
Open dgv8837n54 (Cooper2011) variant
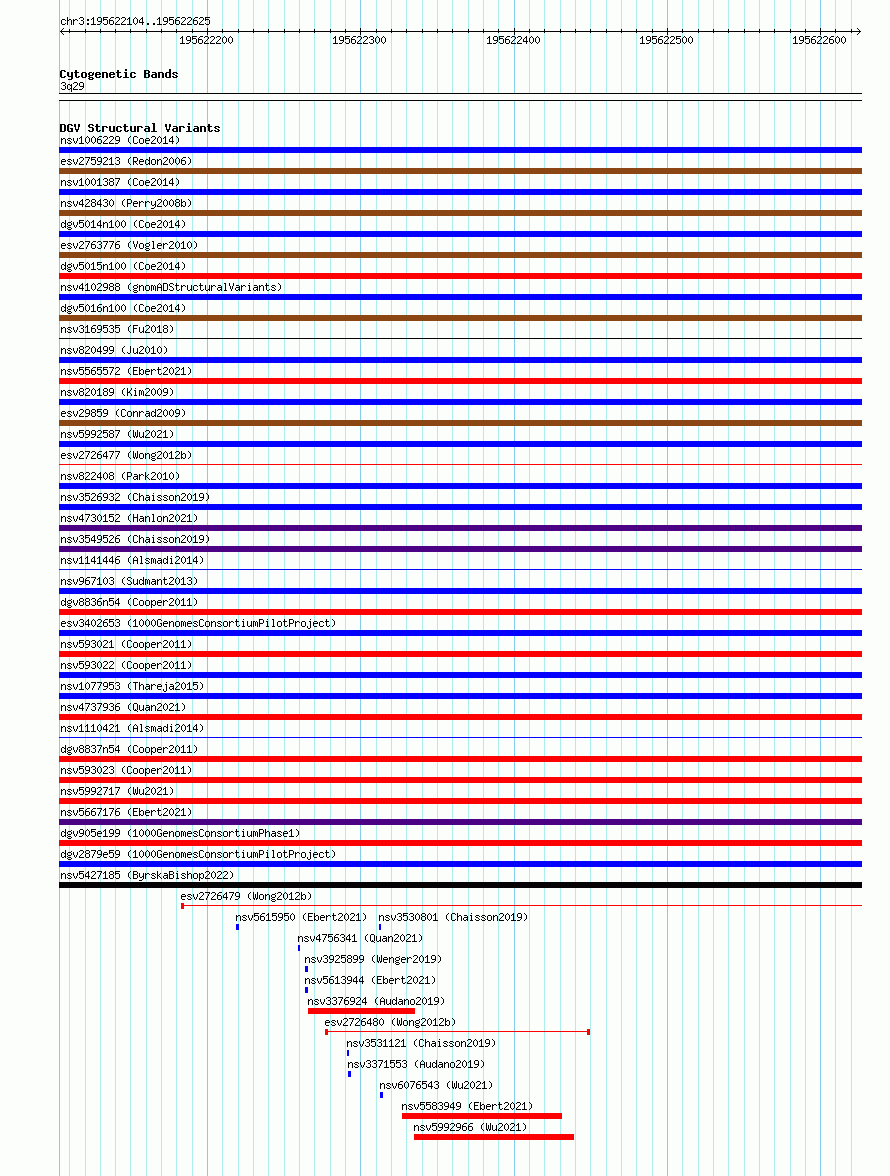129,749
